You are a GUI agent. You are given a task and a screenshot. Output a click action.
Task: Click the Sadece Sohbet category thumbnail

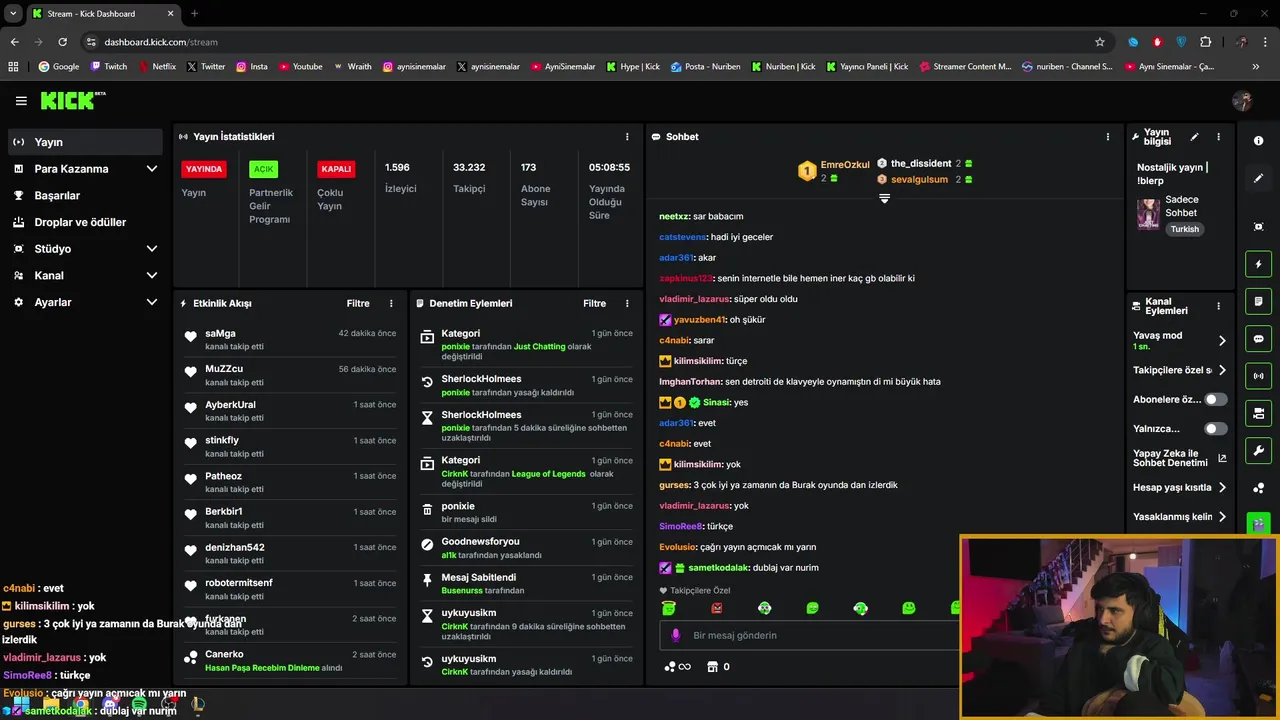(1148, 214)
